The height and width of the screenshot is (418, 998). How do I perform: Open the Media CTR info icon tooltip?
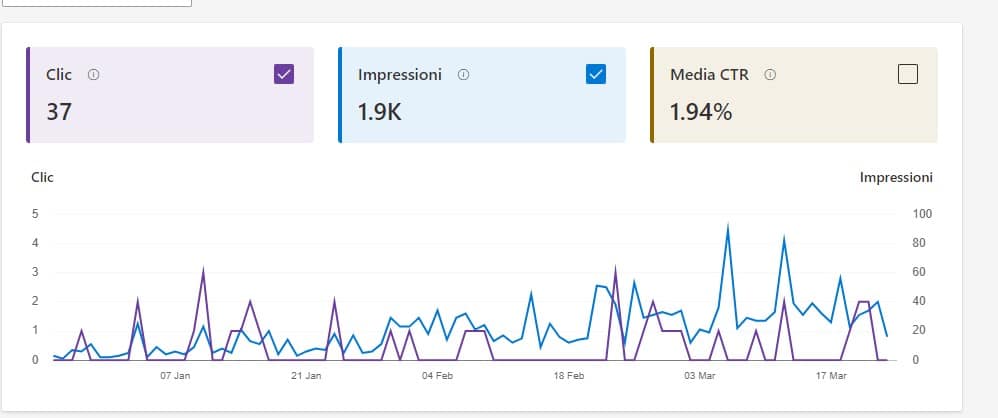(770, 74)
